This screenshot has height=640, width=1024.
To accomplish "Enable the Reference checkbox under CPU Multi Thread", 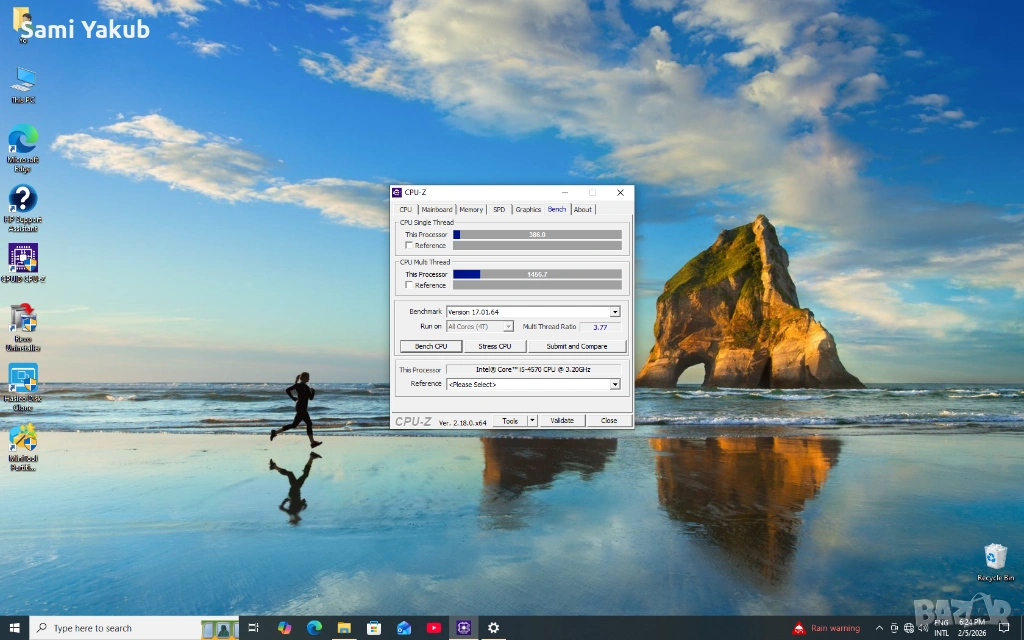I will [x=409, y=285].
